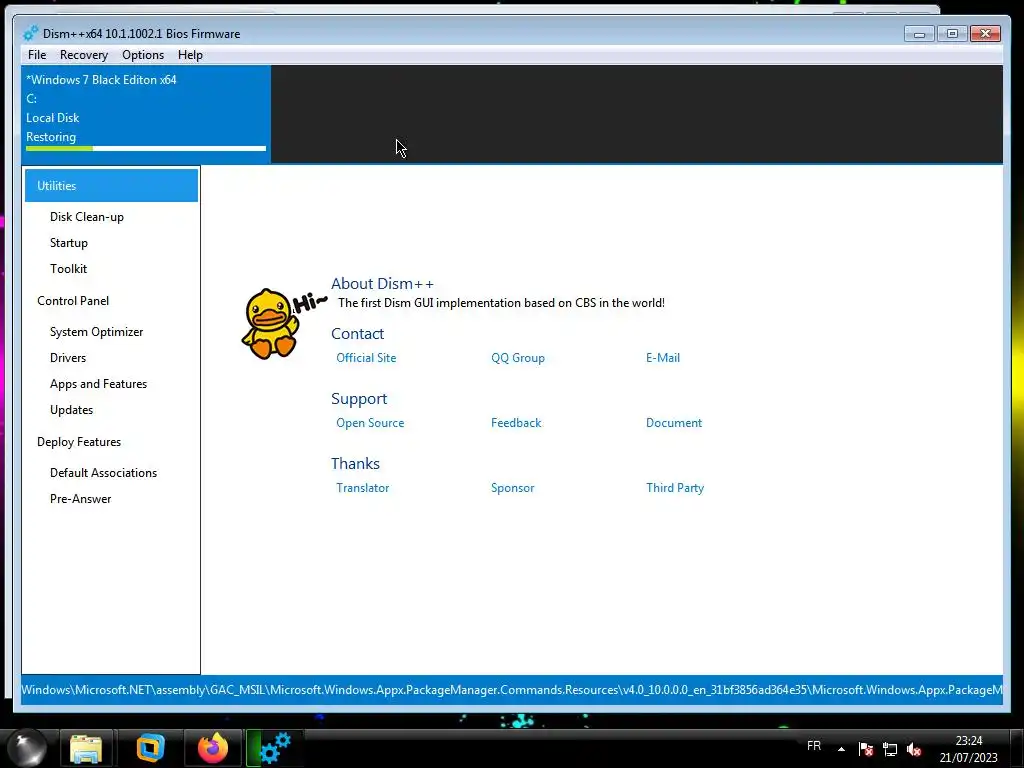Click the Restoring progress bar
Viewport: 1024px width, 768px height.
point(146,149)
